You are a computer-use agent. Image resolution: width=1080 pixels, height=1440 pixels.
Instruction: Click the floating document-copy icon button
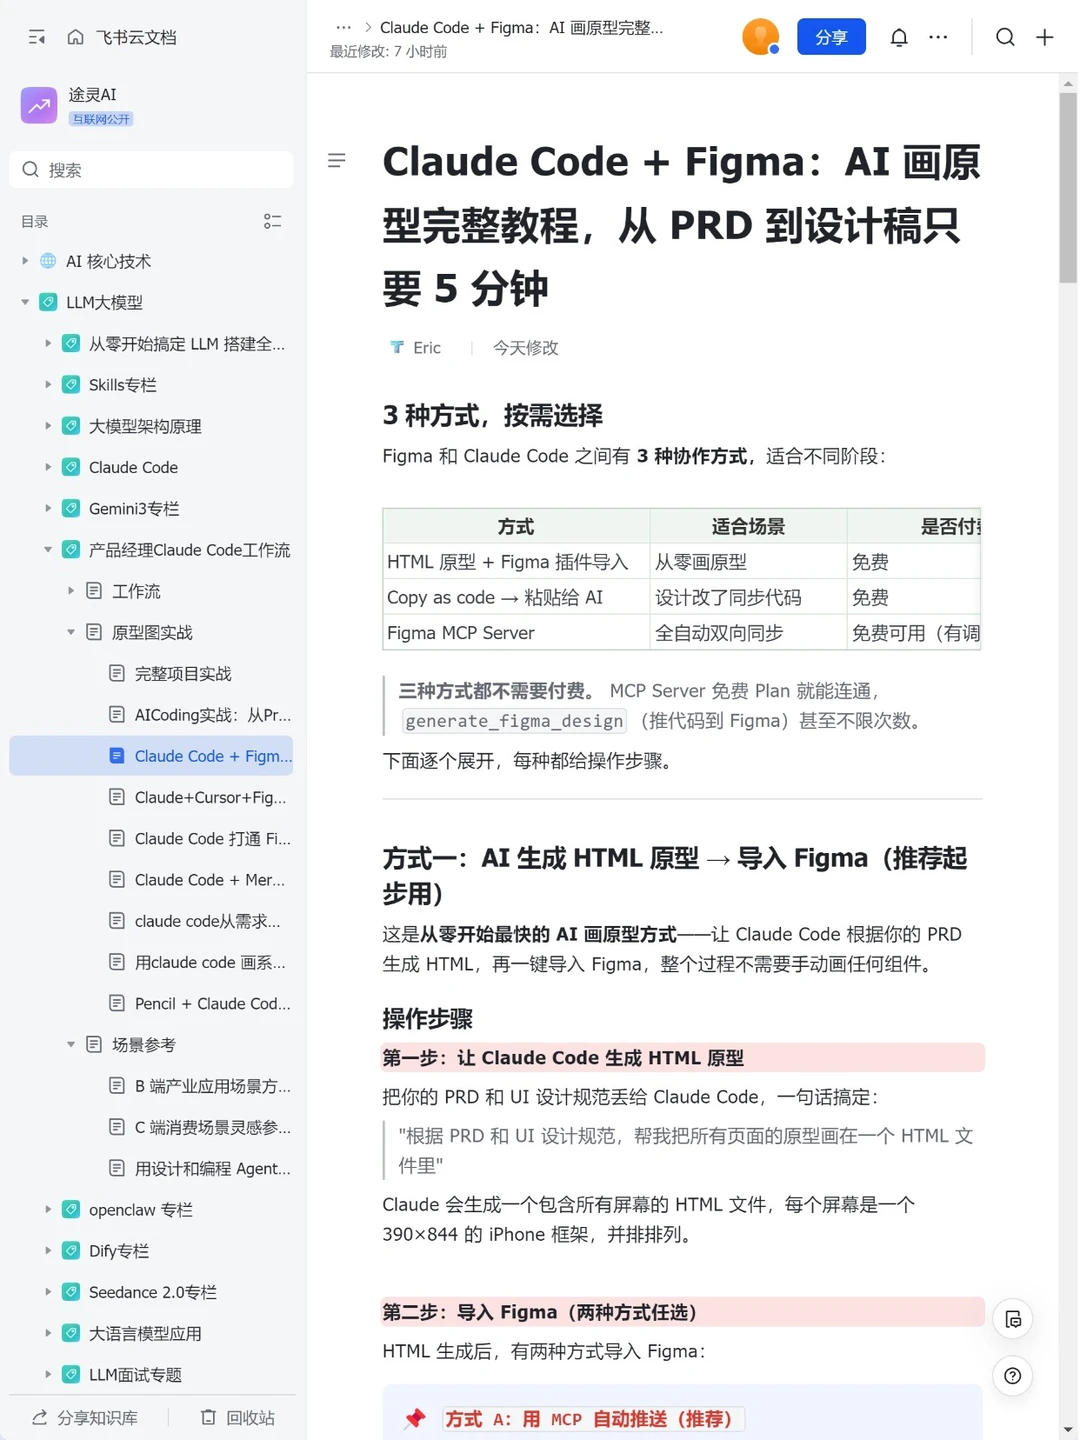[1013, 1319]
